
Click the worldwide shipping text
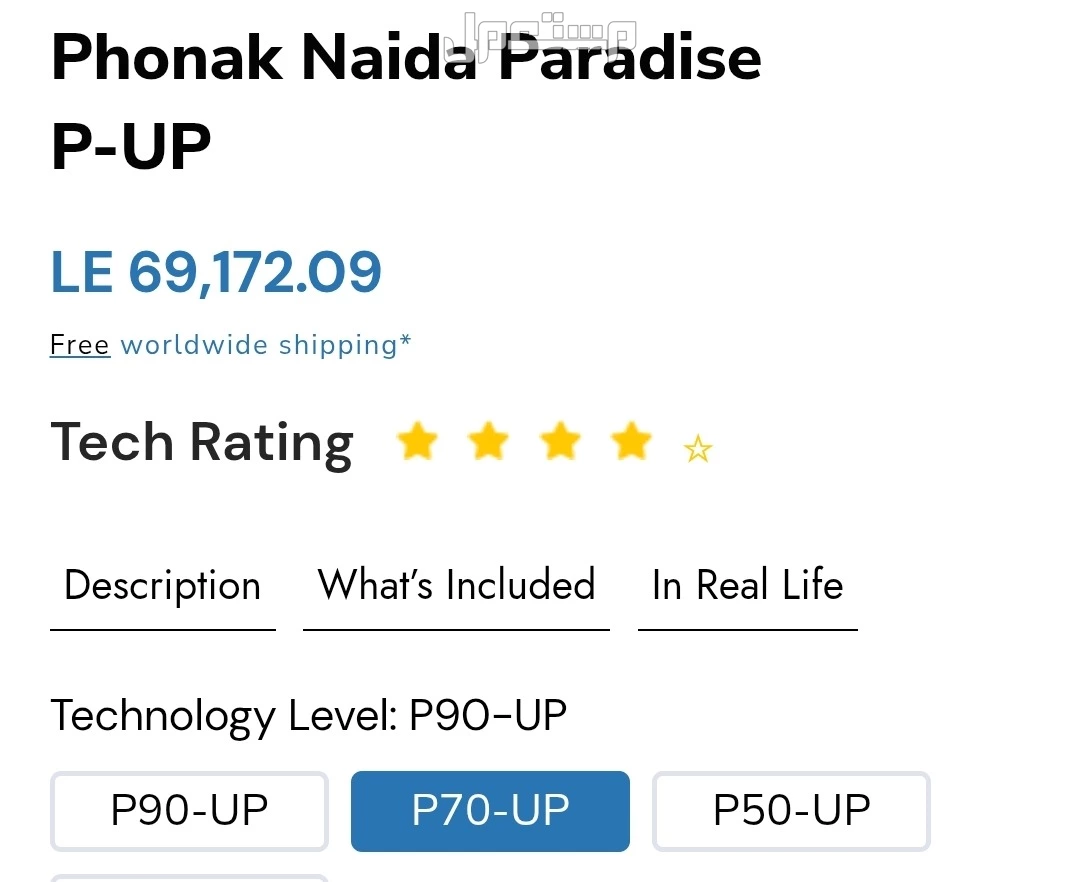[x=266, y=345]
